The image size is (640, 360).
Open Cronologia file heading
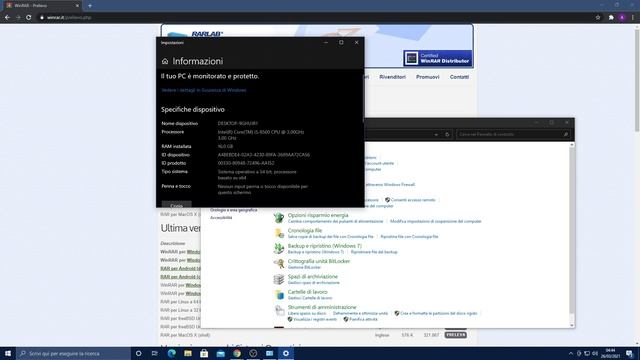click(304, 231)
